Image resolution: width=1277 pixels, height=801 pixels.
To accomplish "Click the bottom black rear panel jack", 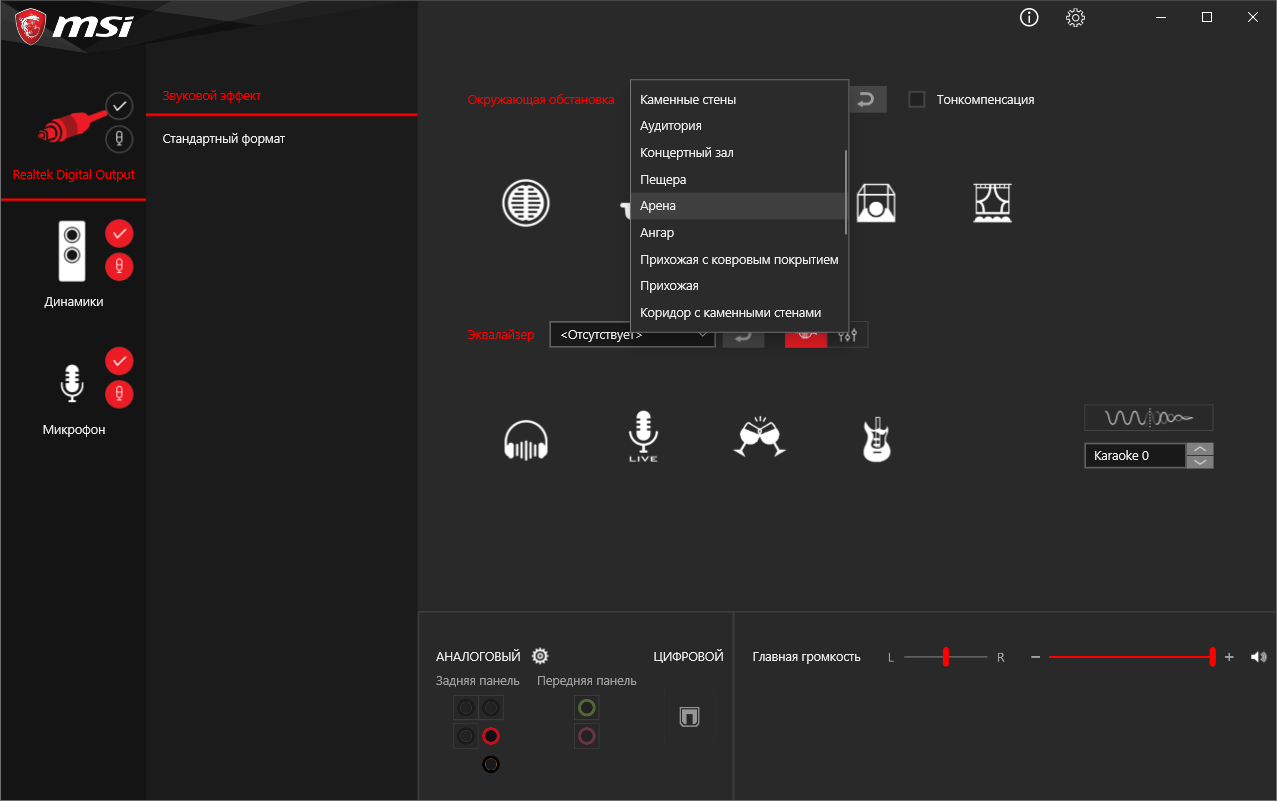I will [x=490, y=764].
